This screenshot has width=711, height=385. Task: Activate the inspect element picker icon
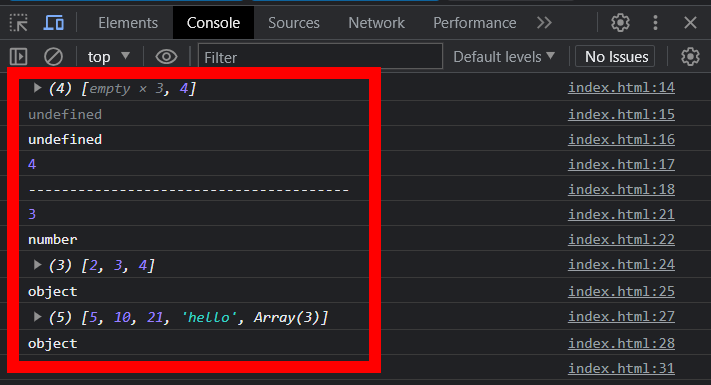[x=19, y=23]
